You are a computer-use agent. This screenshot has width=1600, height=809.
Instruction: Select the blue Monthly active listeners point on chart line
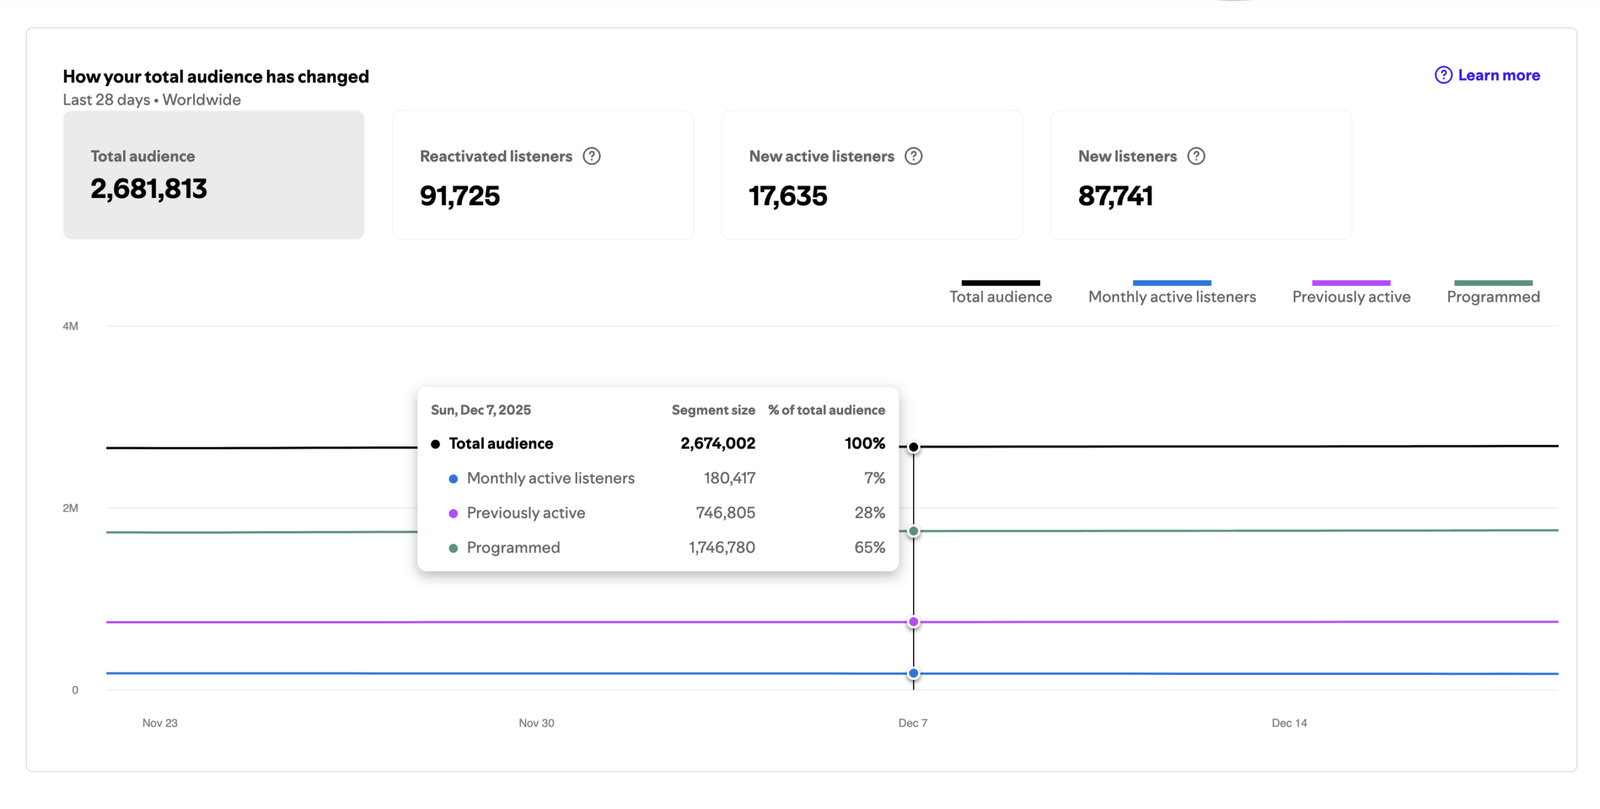(x=913, y=674)
